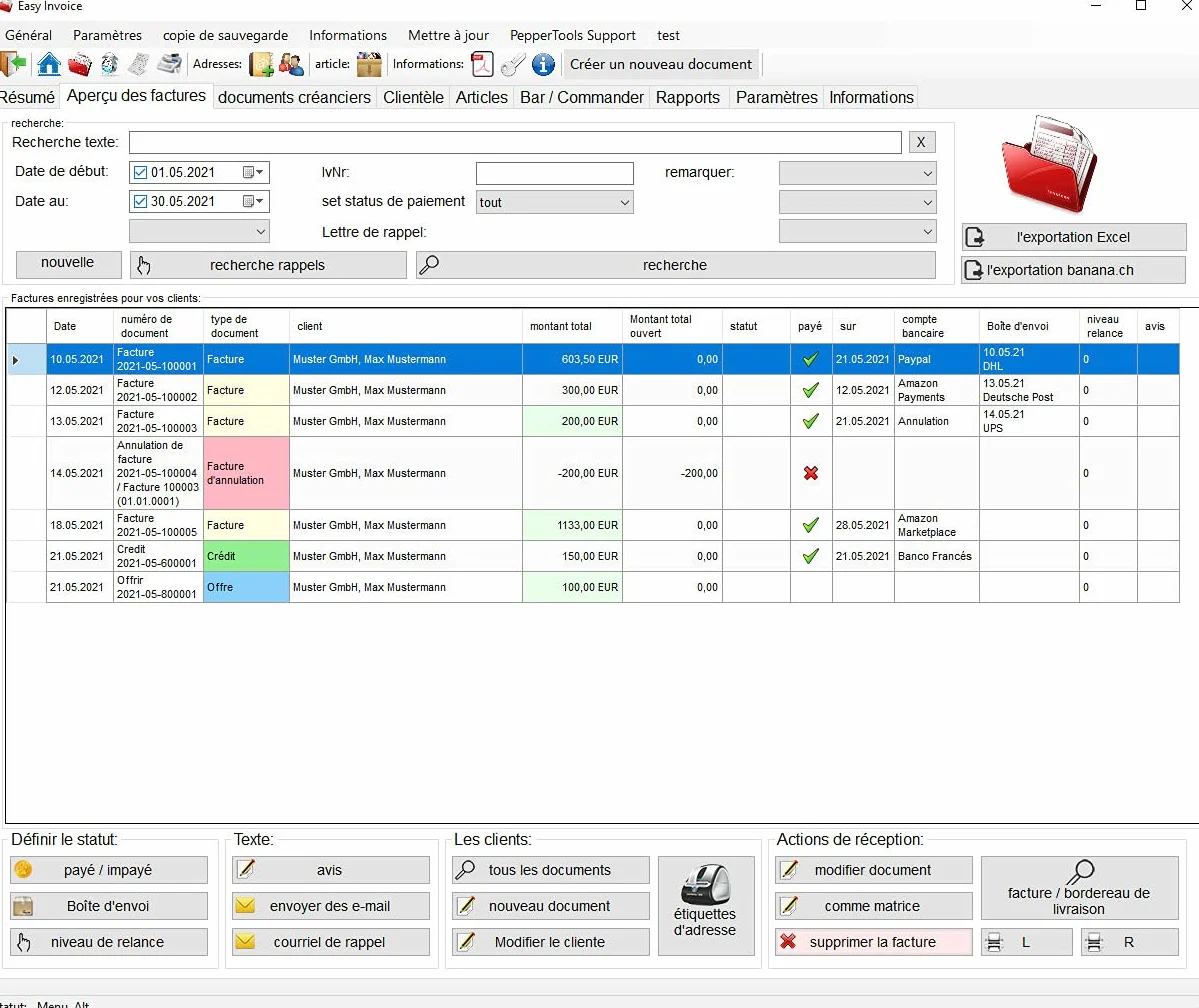Click the large red folder image
Screen dimensions: 1199x1008
[x=1051, y=164]
